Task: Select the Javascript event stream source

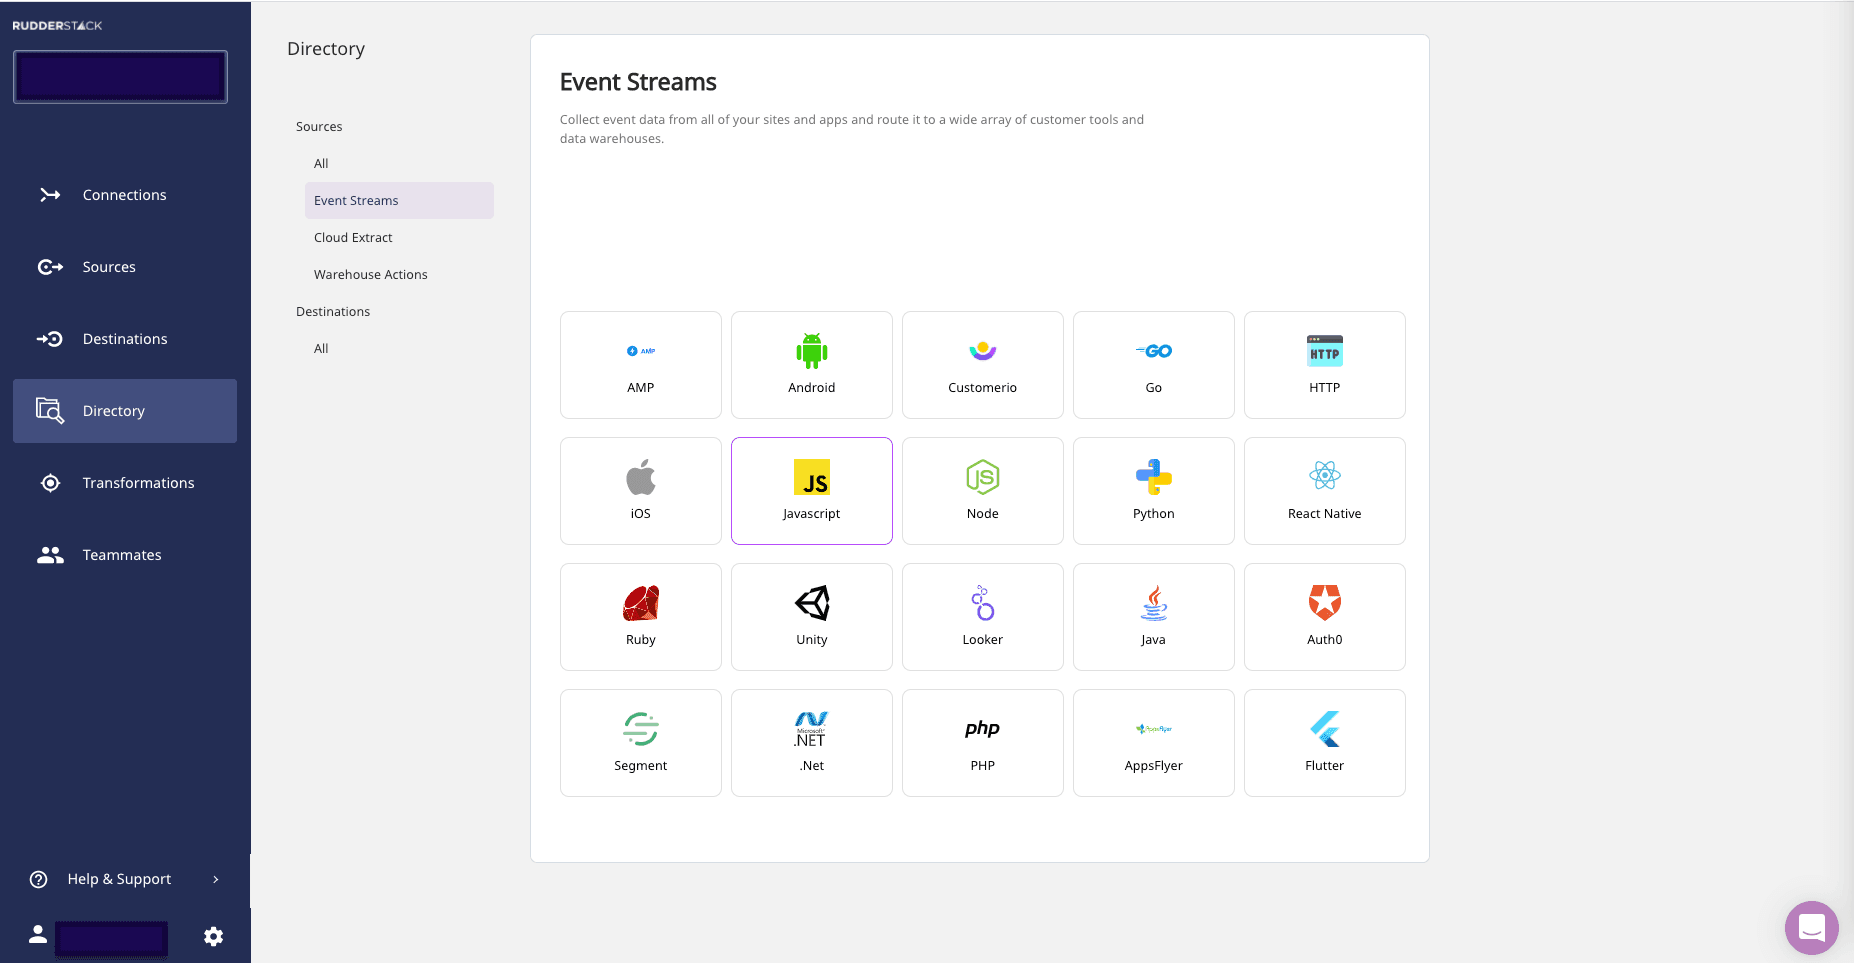Action: 811,490
